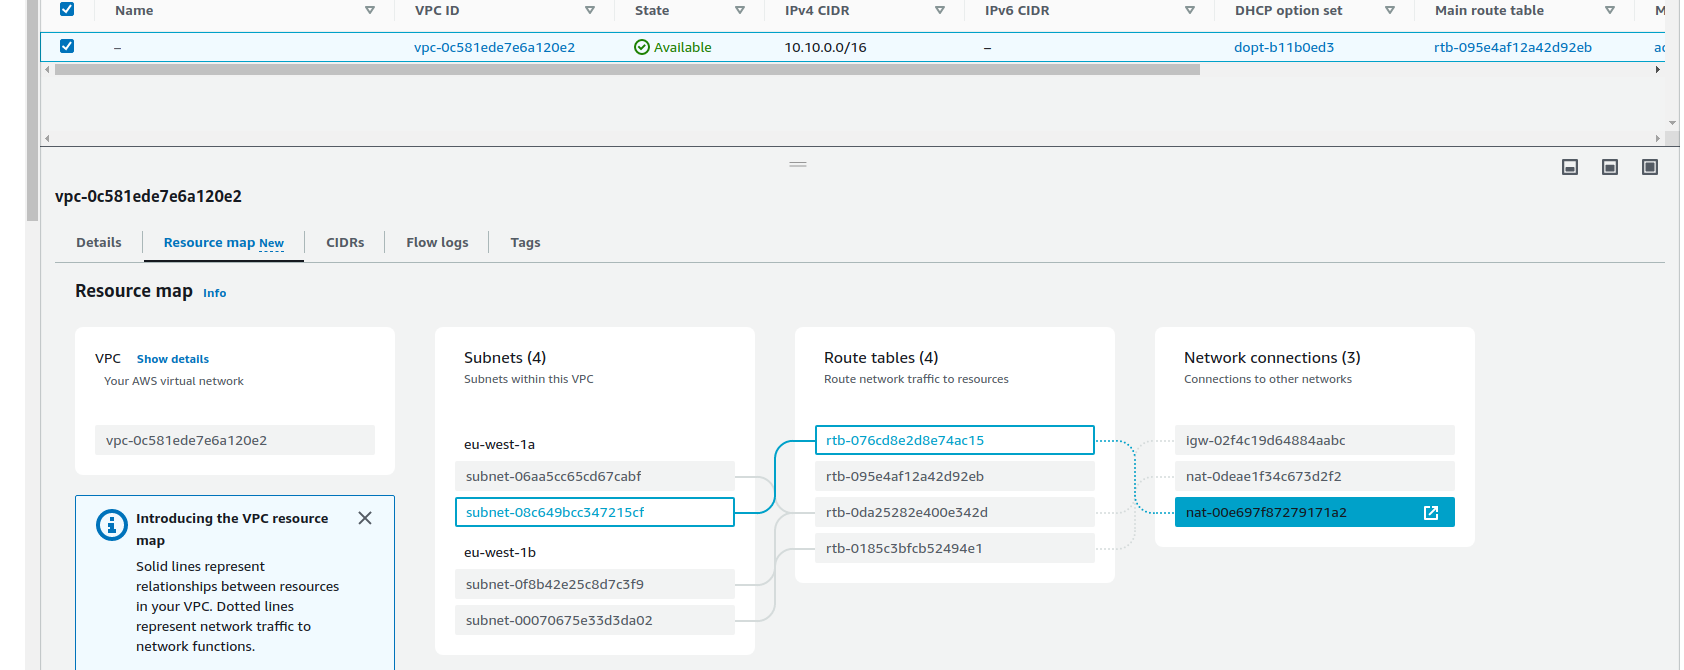
Task: Open sort arrow for IPv6 CIDR column
Action: pos(1190,10)
